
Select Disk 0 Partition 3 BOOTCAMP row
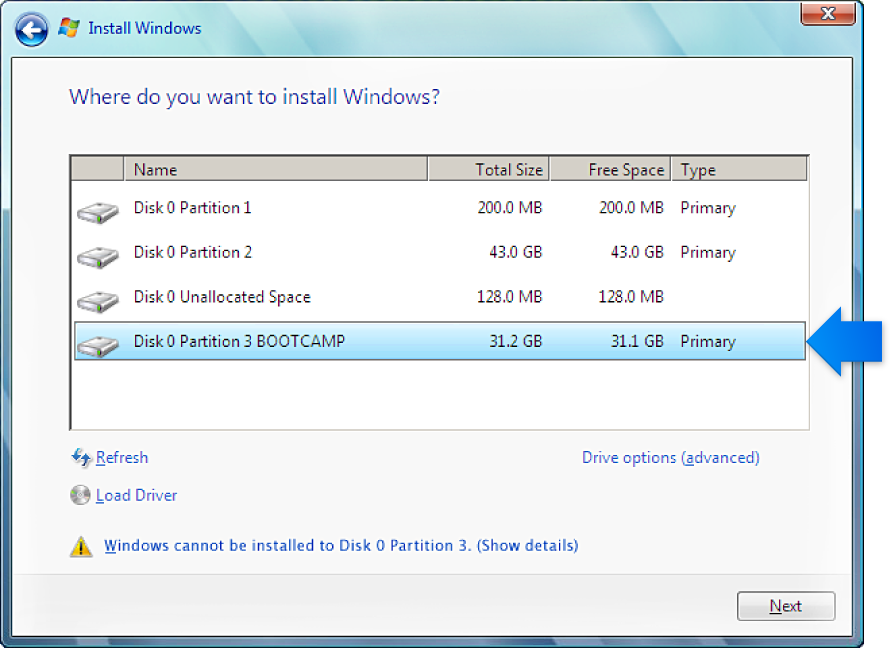tap(440, 341)
